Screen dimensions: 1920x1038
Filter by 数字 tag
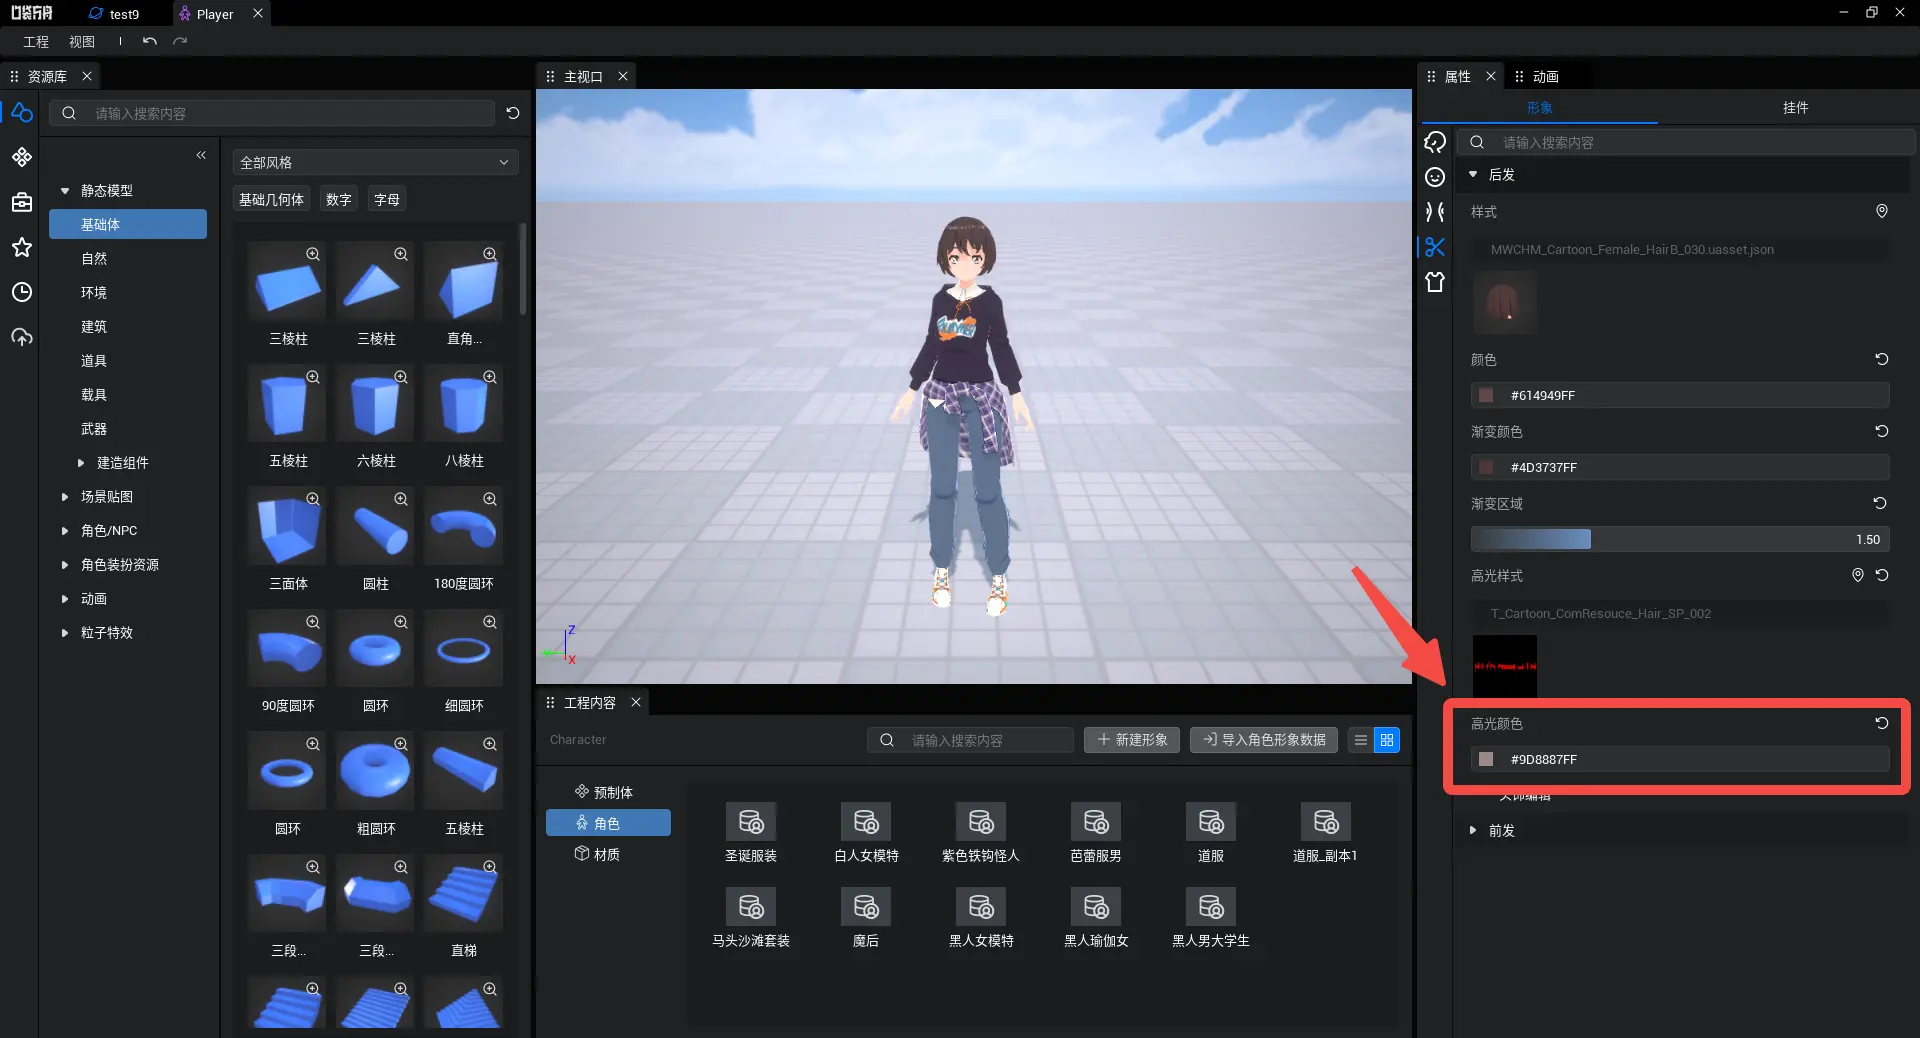coord(339,199)
